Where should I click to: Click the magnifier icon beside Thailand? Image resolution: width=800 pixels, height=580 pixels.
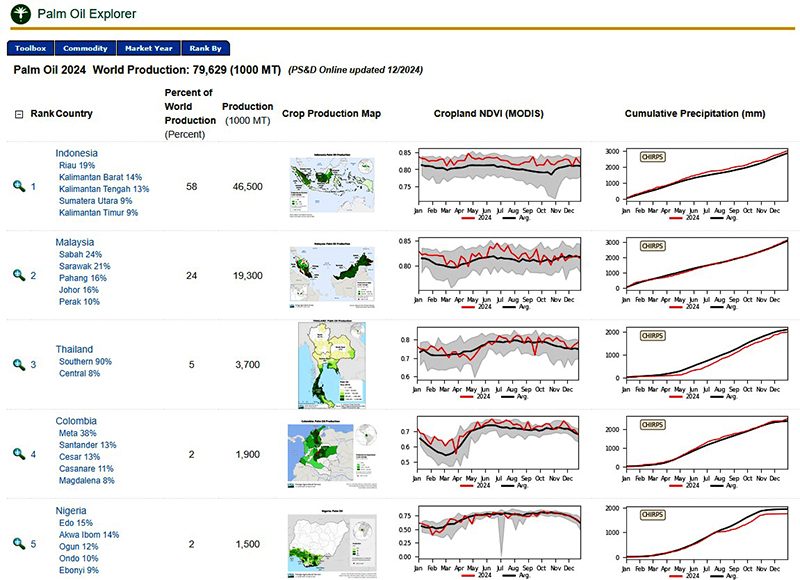click(18, 365)
